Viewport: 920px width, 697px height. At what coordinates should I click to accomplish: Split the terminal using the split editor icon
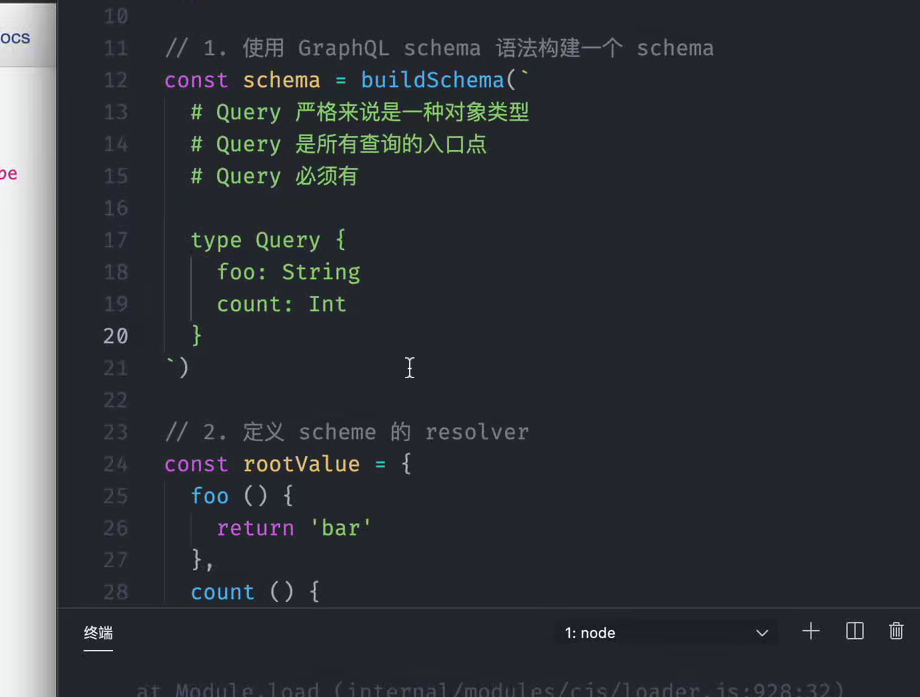point(854,631)
